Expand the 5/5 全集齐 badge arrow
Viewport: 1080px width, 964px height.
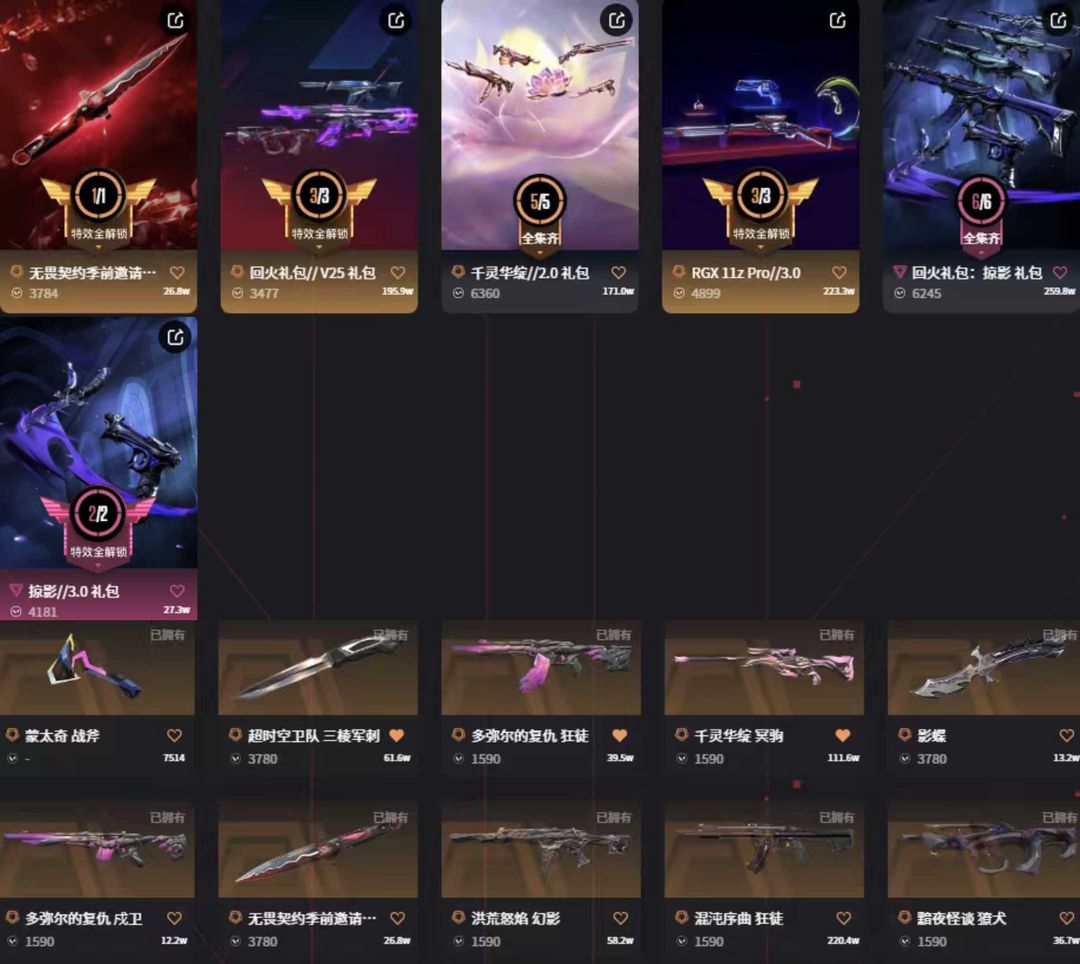coord(539,252)
